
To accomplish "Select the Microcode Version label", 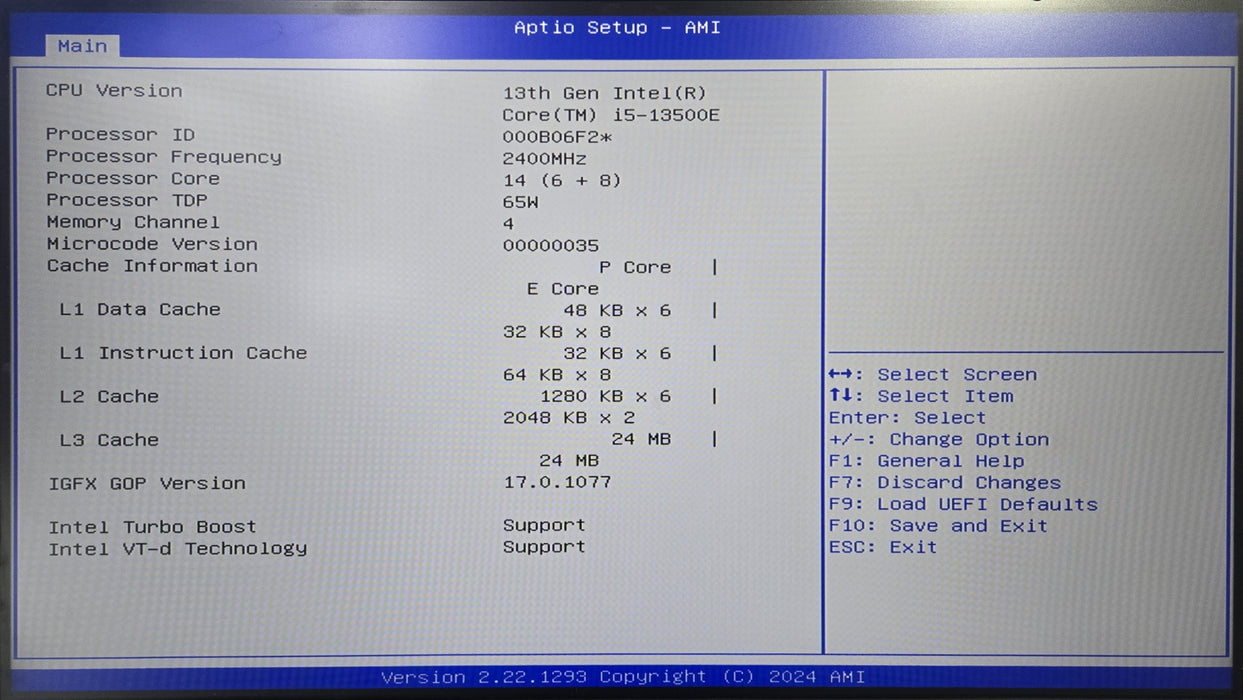I will (151, 244).
